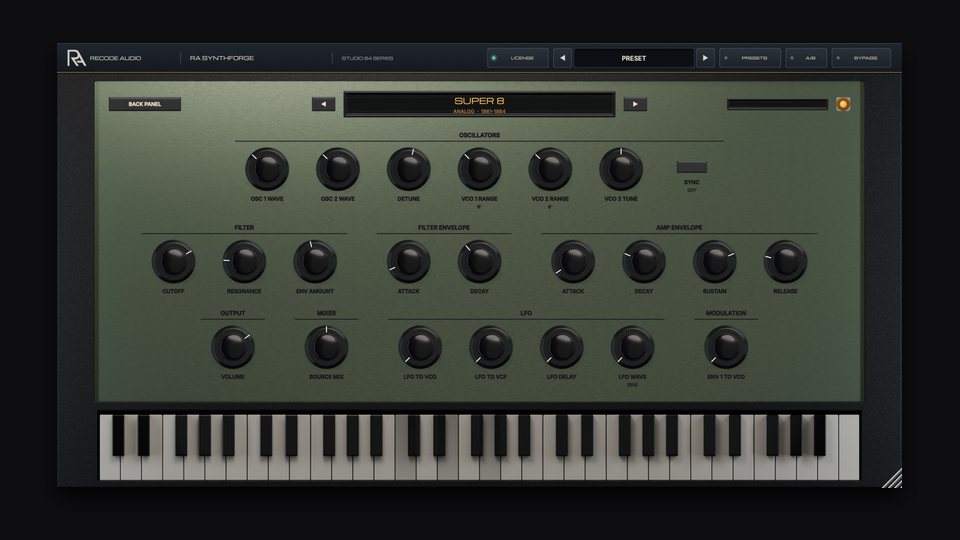
Task: Select previous synth model arrow
Action: tap(323, 104)
